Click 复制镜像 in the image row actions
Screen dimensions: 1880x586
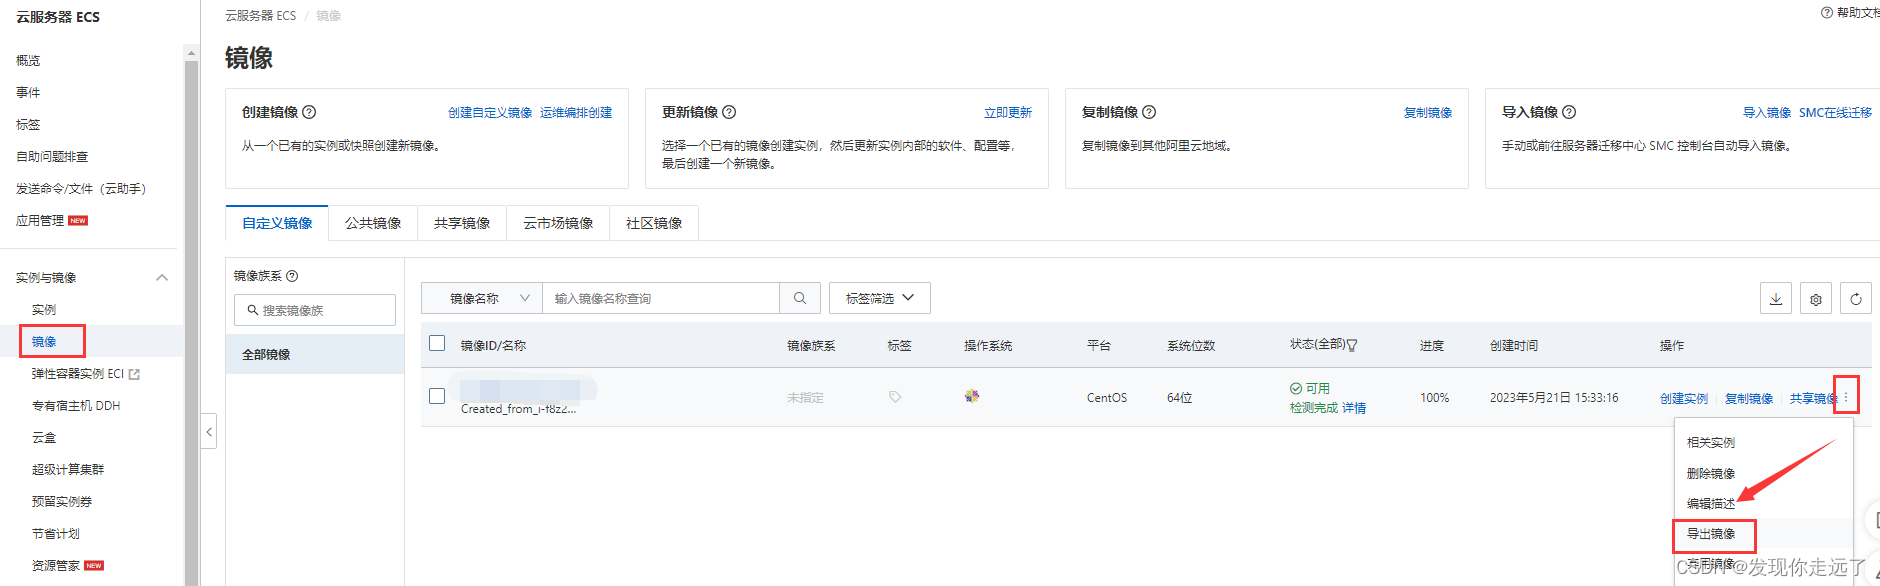1749,398
